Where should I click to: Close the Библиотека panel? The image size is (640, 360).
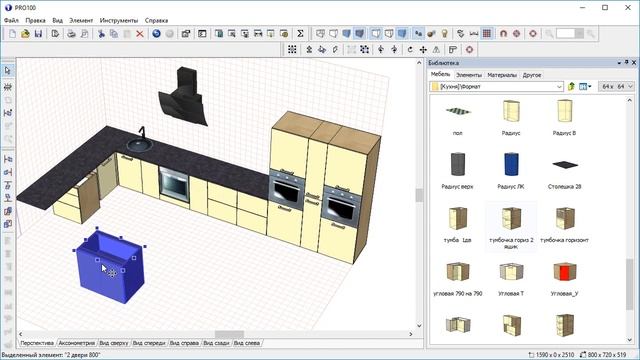634,62
